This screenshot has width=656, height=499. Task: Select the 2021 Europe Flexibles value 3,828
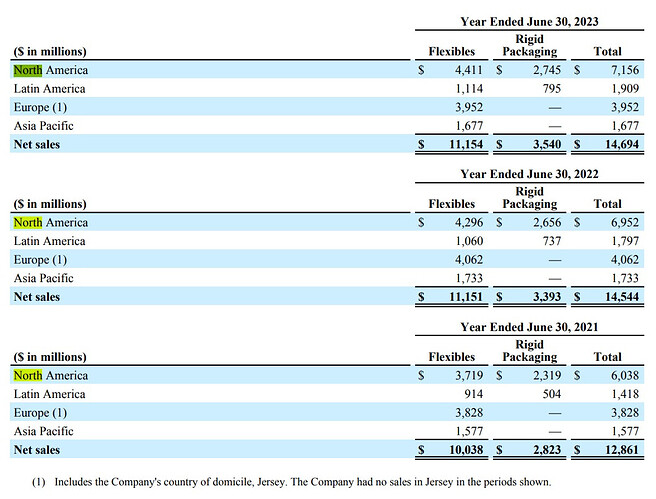click(x=469, y=413)
